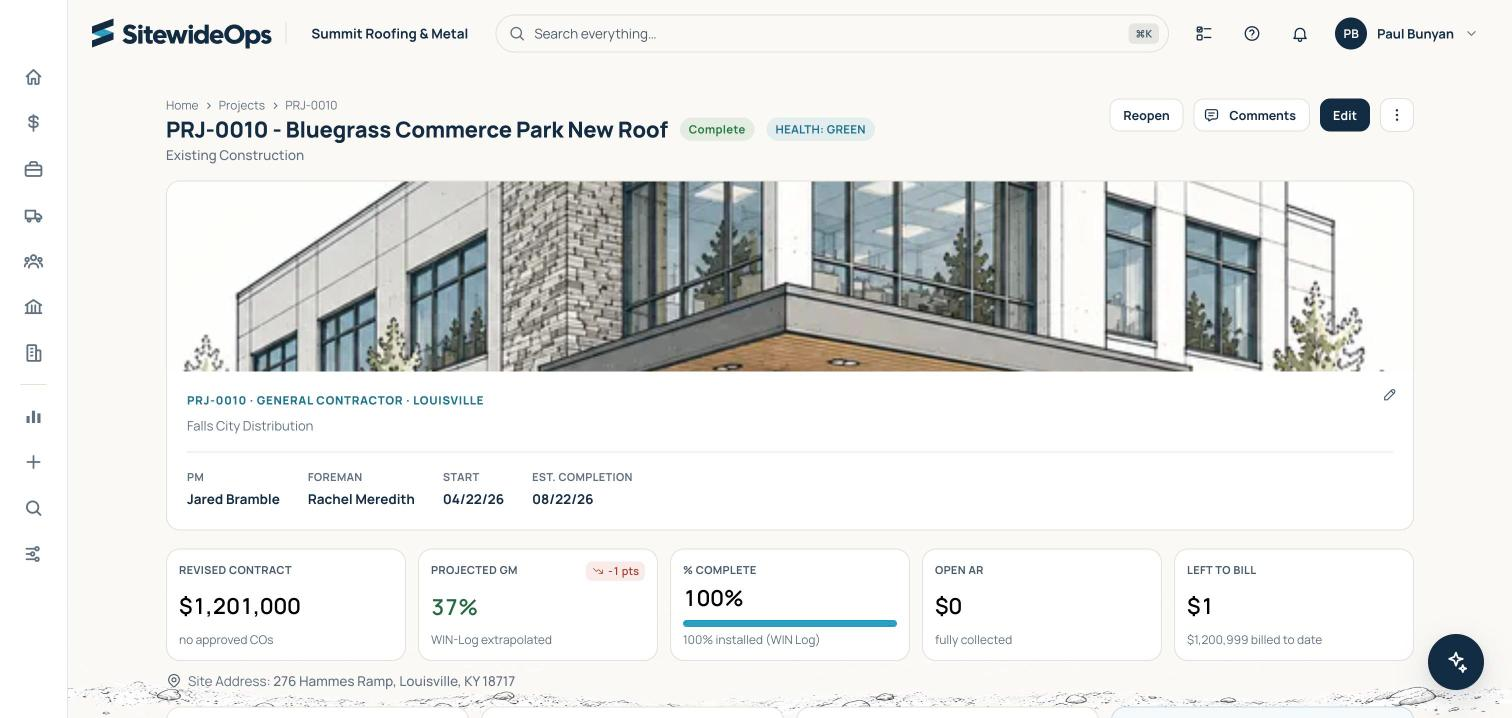Click the Projected GM 37% value

pos(454,607)
